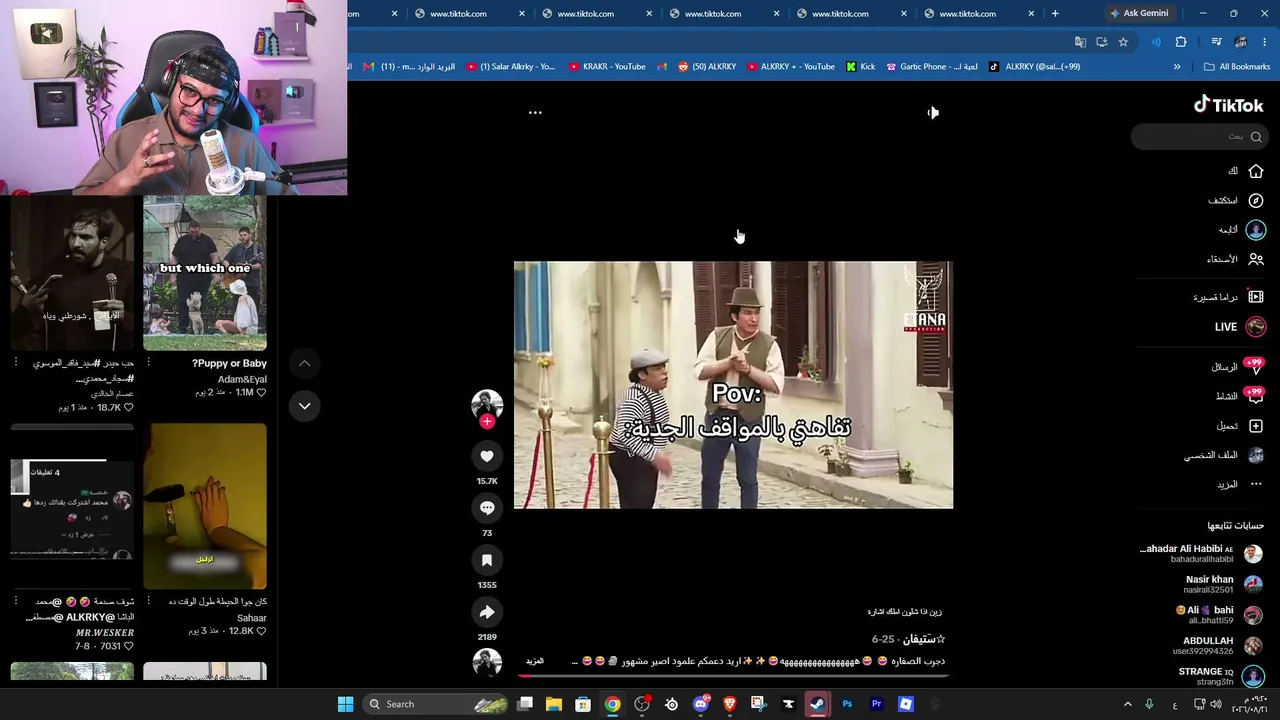Focus the TikTok search field
Screen dimensions: 1280x720
[1199, 136]
